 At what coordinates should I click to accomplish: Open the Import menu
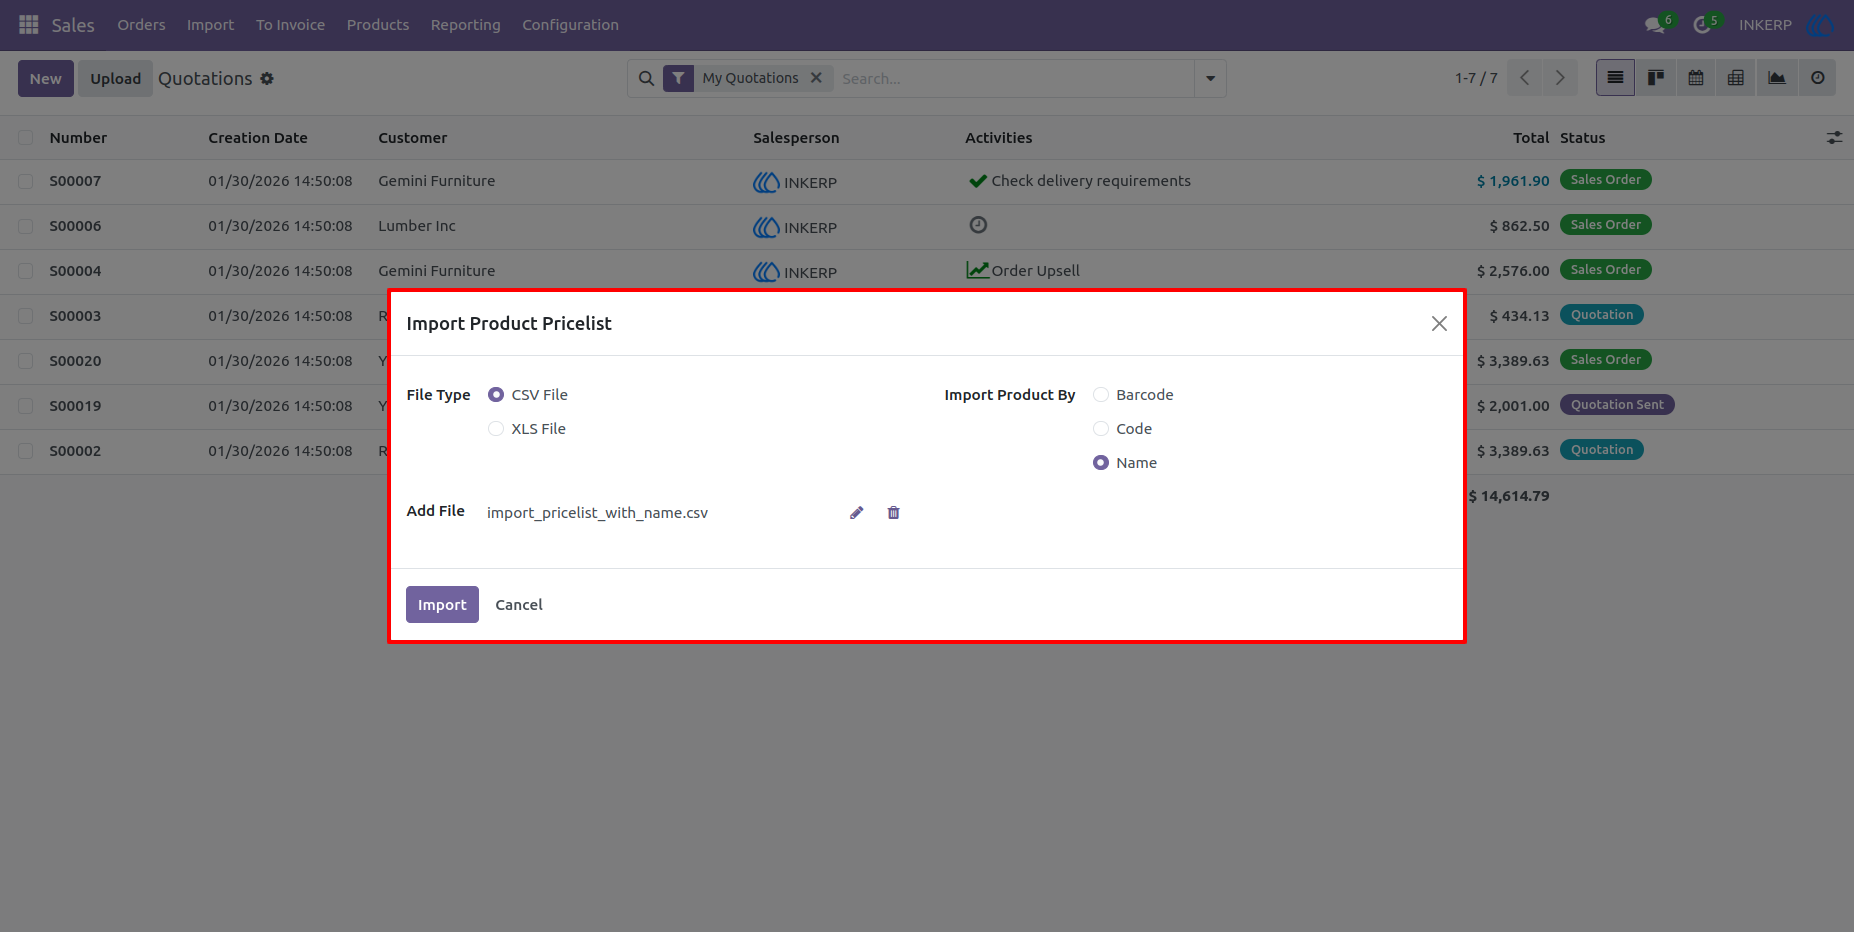point(210,25)
